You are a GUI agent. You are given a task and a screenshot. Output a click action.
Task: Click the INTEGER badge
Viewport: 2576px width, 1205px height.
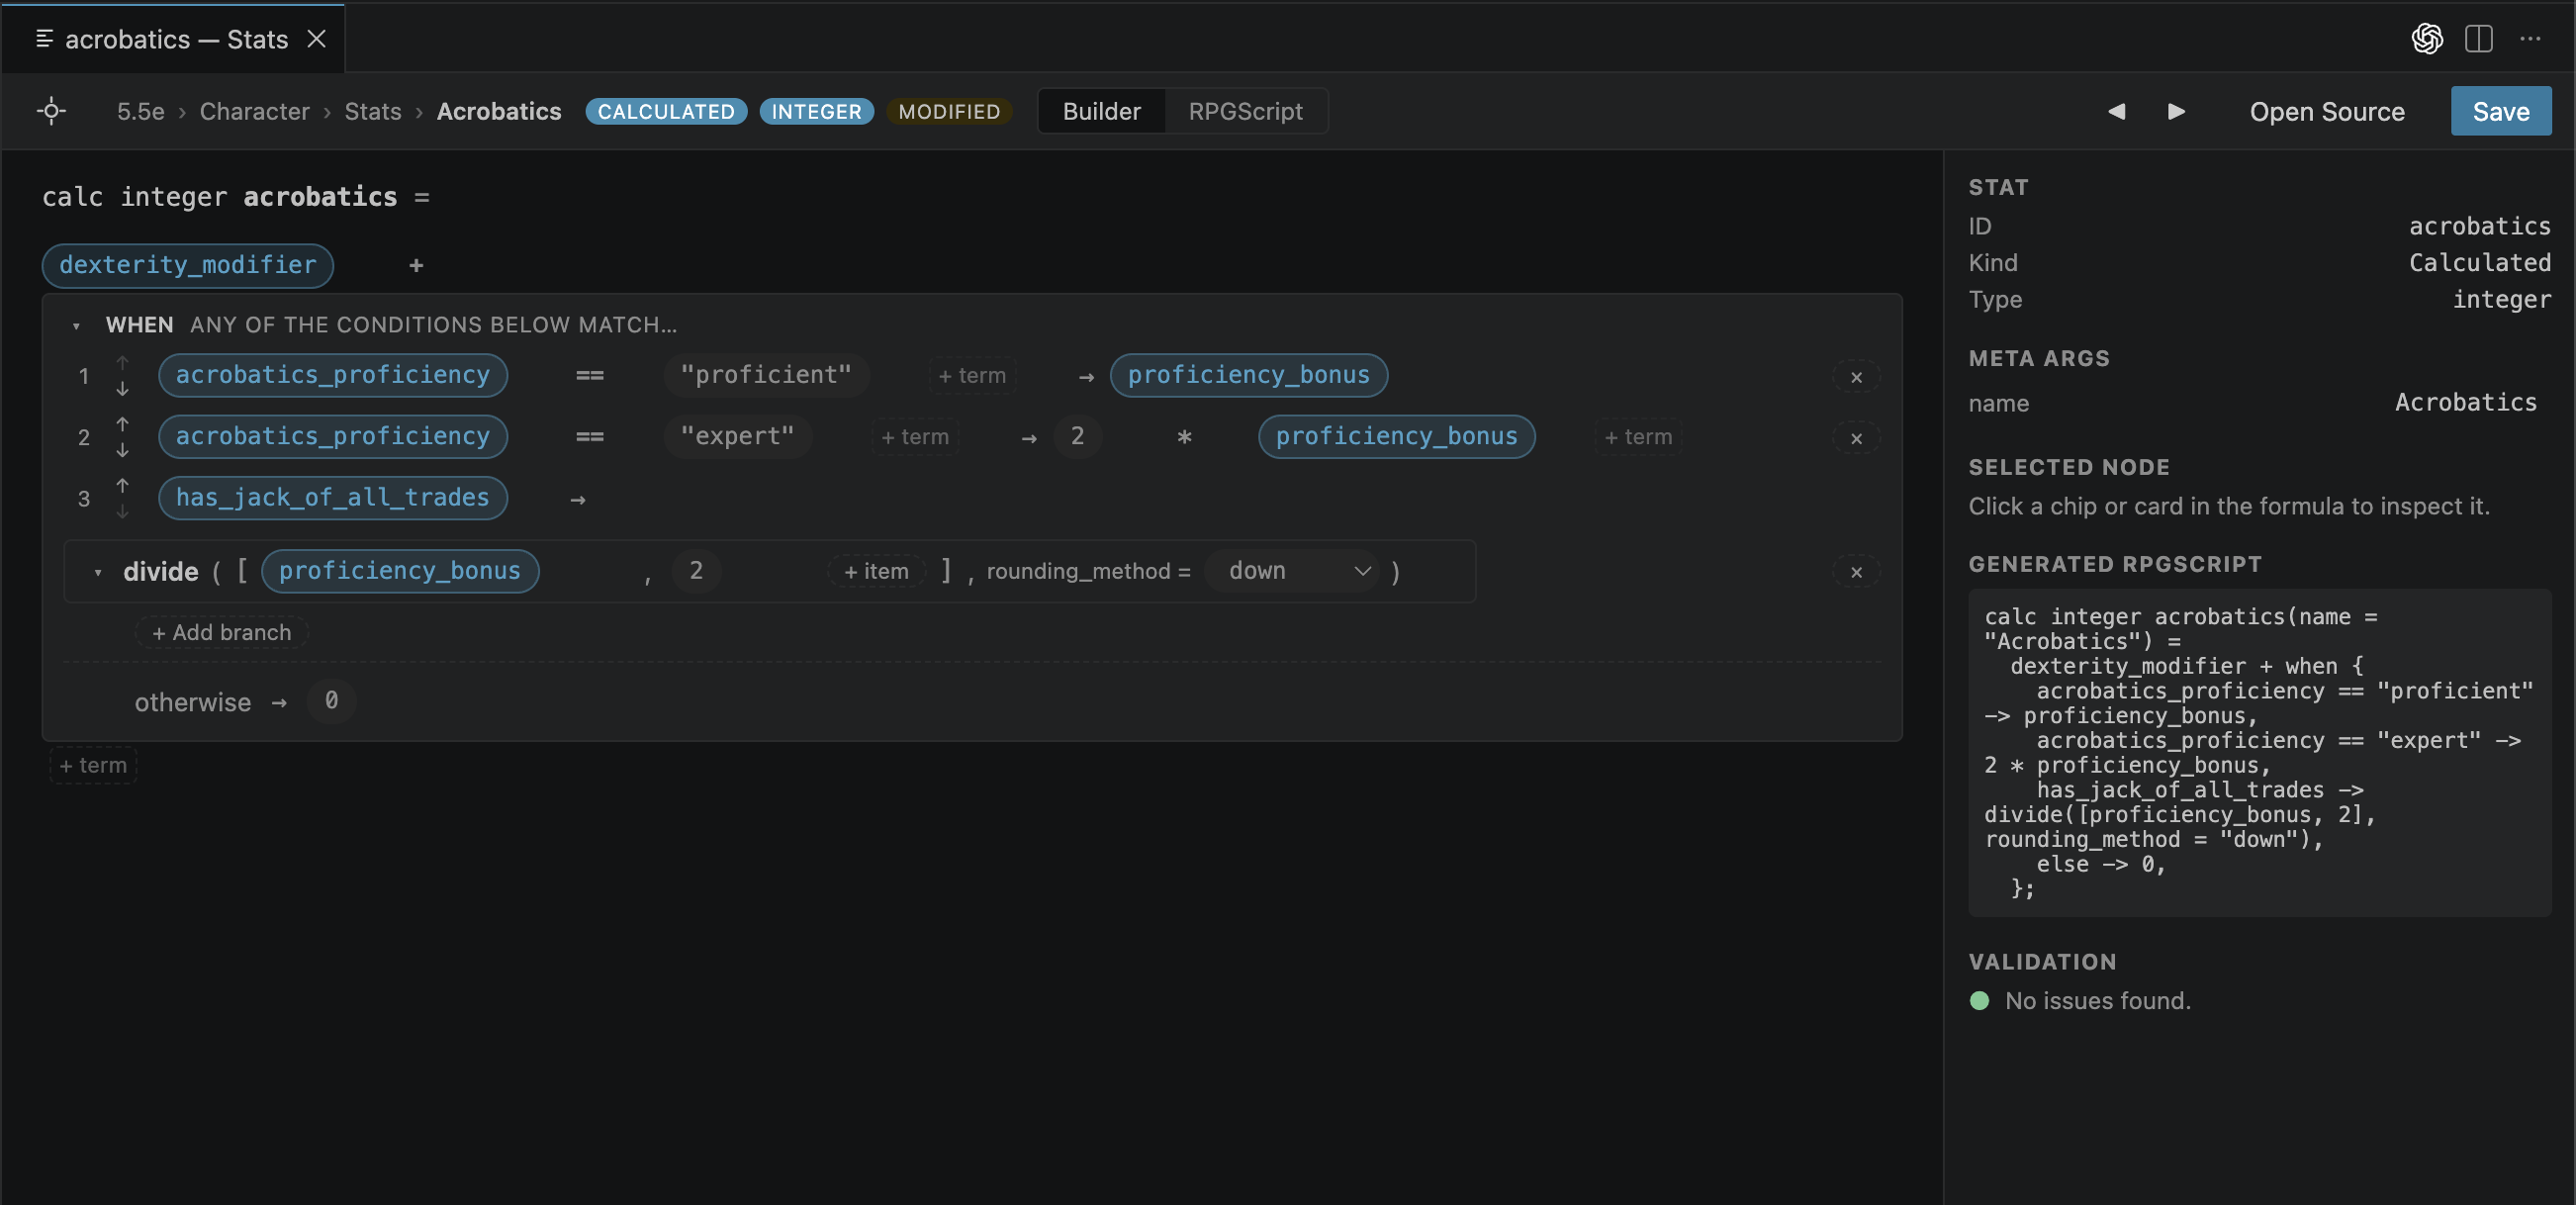point(816,111)
